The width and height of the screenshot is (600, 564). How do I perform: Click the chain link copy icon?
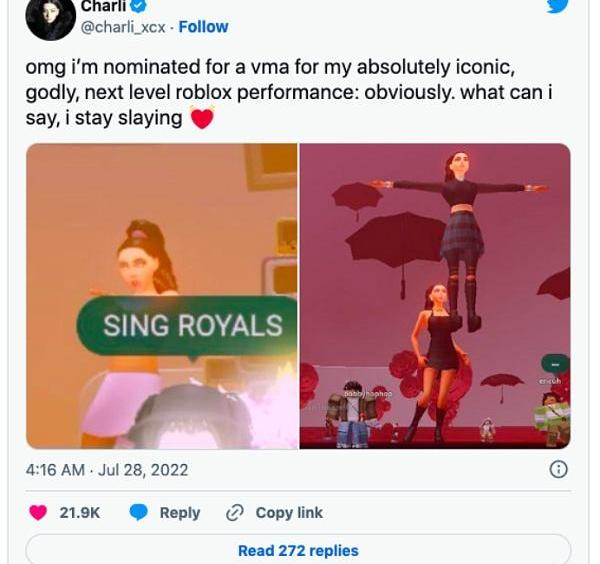point(235,512)
